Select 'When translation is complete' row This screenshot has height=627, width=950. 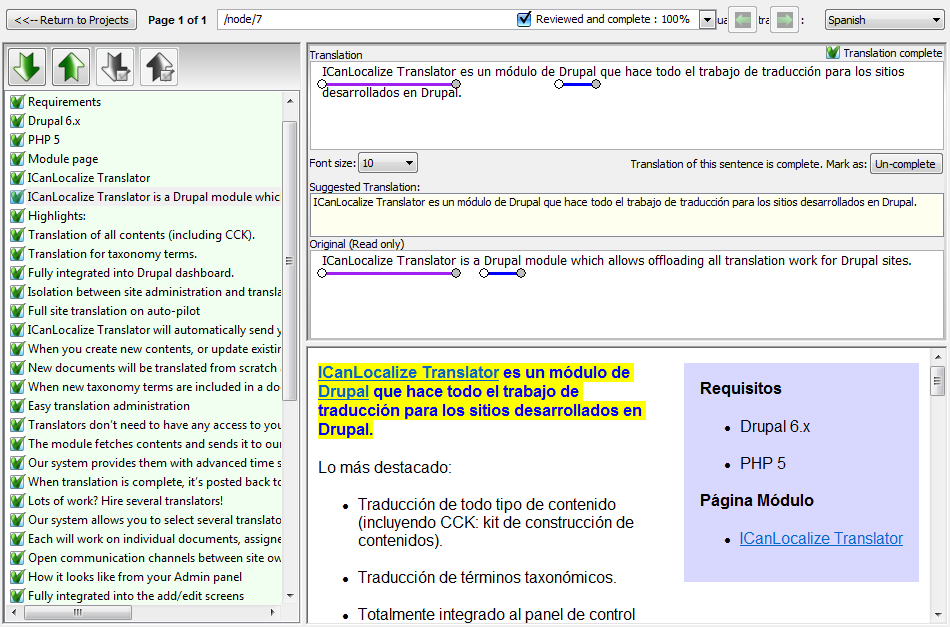point(154,482)
